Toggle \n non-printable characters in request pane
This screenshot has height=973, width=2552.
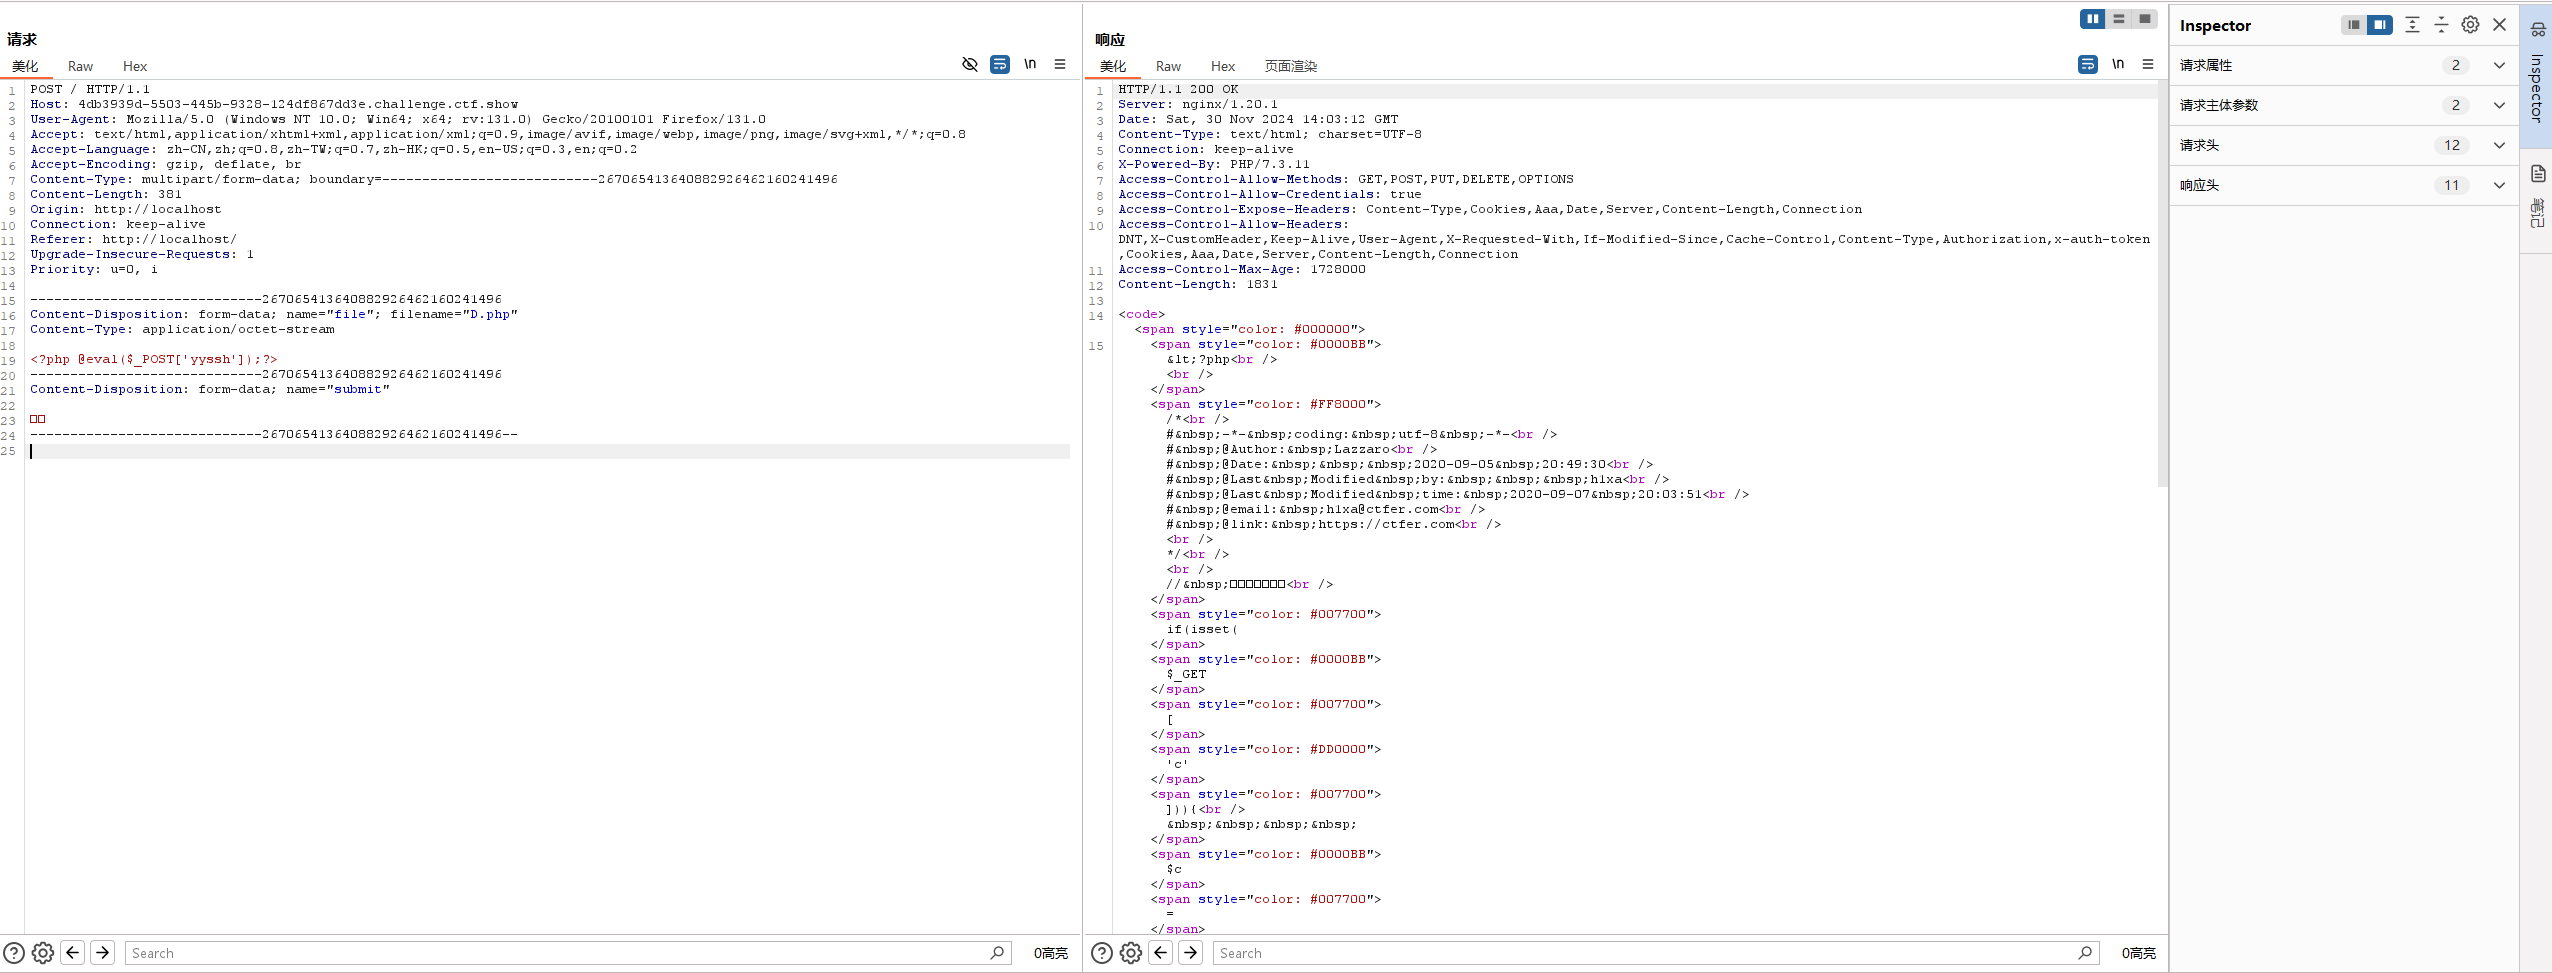1030,64
